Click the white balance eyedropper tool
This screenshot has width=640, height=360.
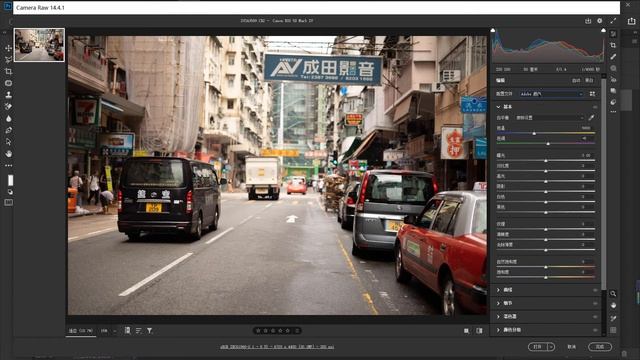(x=591, y=118)
